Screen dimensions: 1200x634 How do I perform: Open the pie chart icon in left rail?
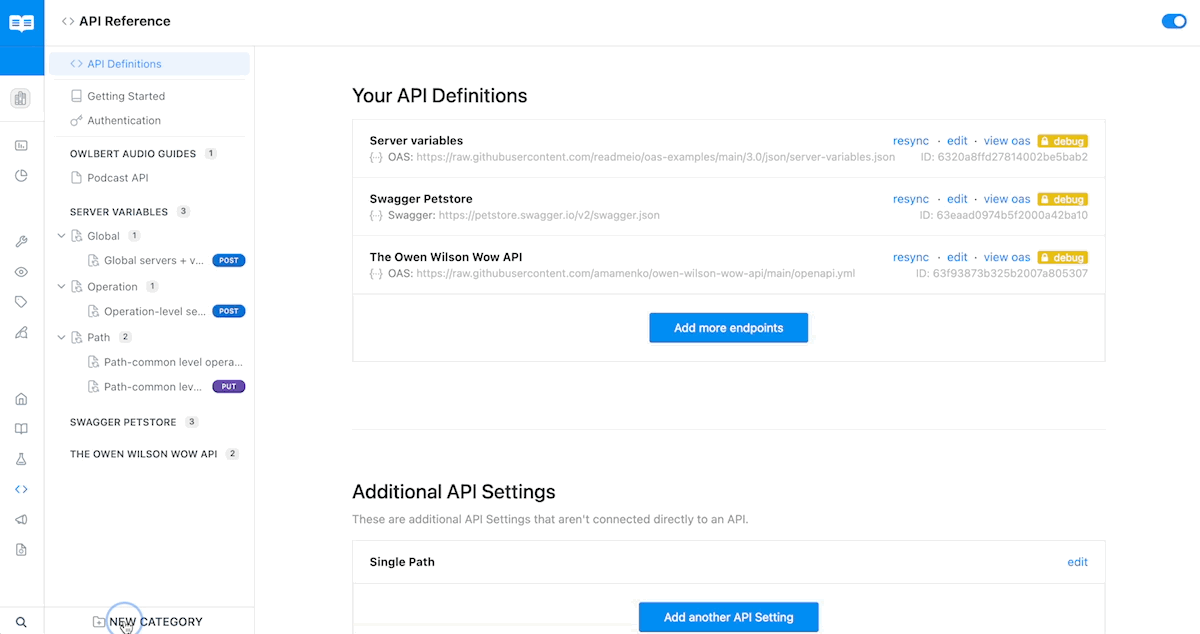(x=21, y=176)
